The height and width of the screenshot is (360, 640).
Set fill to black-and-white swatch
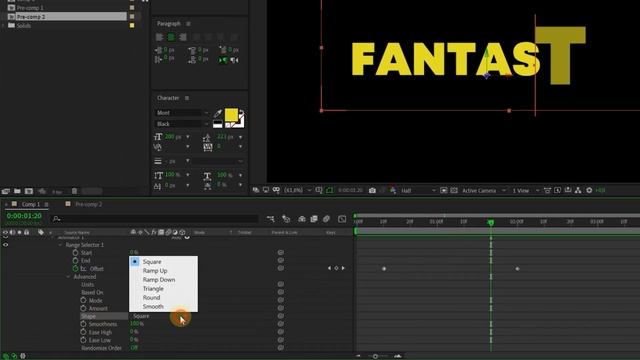(218, 124)
